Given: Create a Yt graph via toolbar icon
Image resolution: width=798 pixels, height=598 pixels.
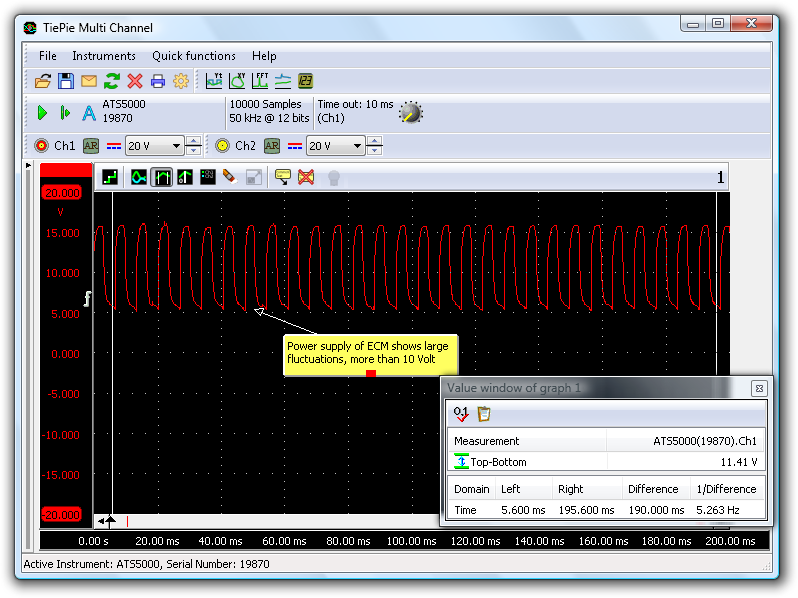Looking at the screenshot, I should coord(214,81).
